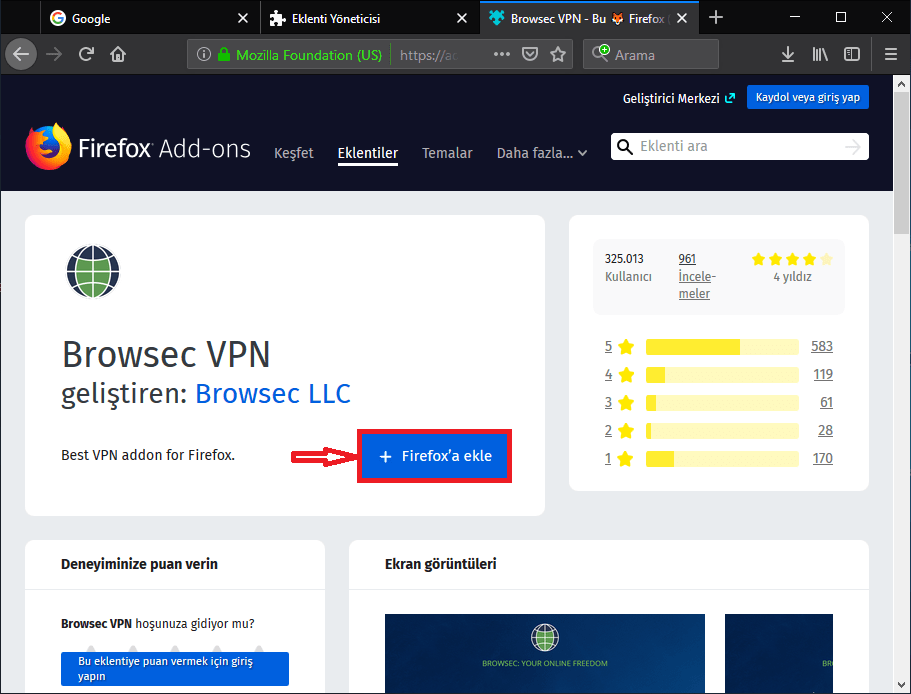Close the Eklenti Yöneticisi tab
This screenshot has height=694, width=911.
click(x=462, y=19)
